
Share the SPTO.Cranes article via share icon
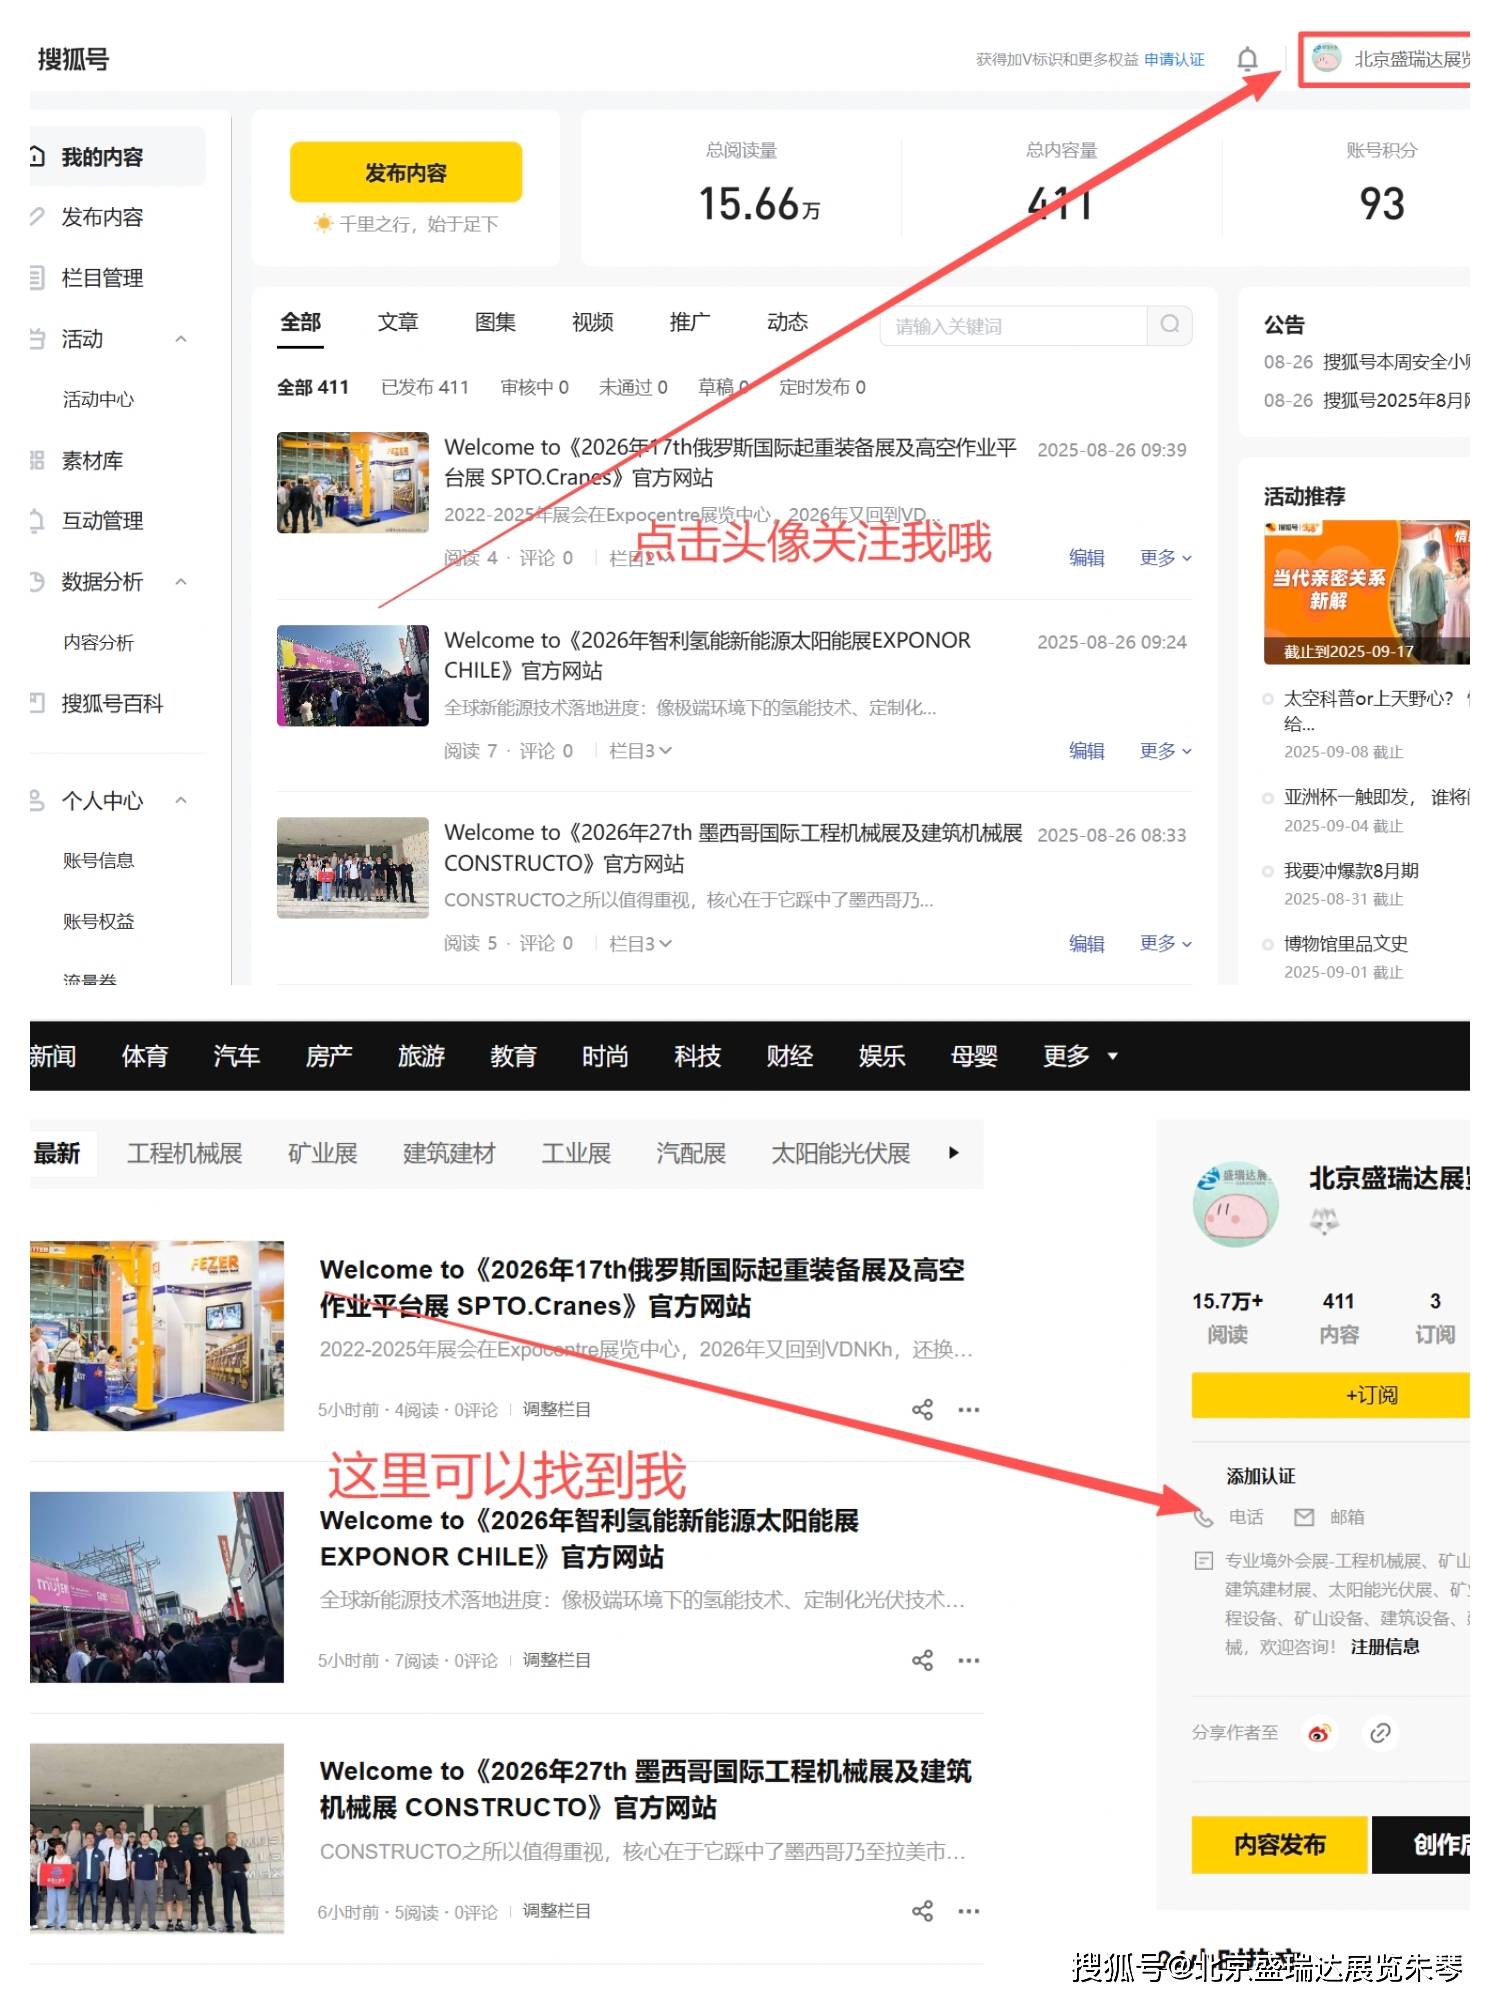(922, 1409)
